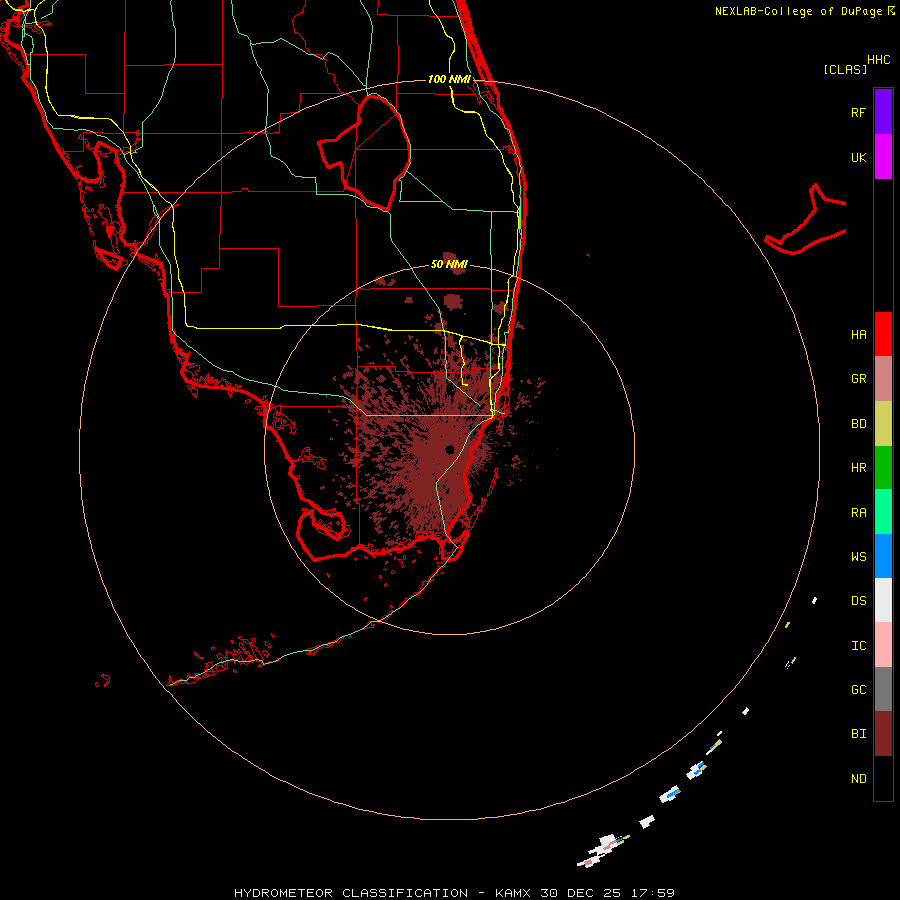The image size is (900, 900).
Task: Click the black radar site dot
Action: coord(449,449)
